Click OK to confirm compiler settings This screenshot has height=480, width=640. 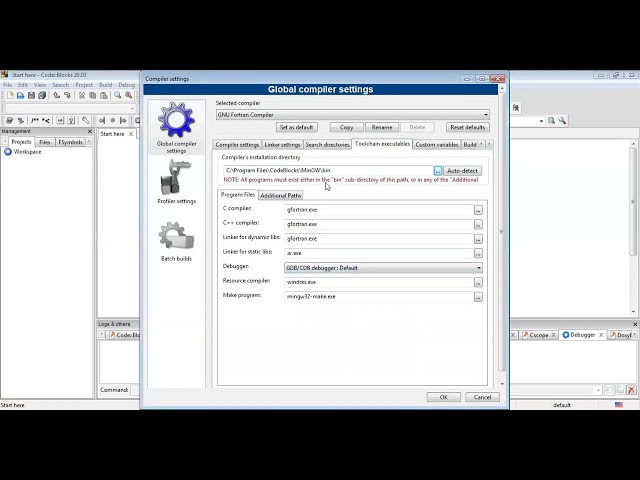(444, 397)
